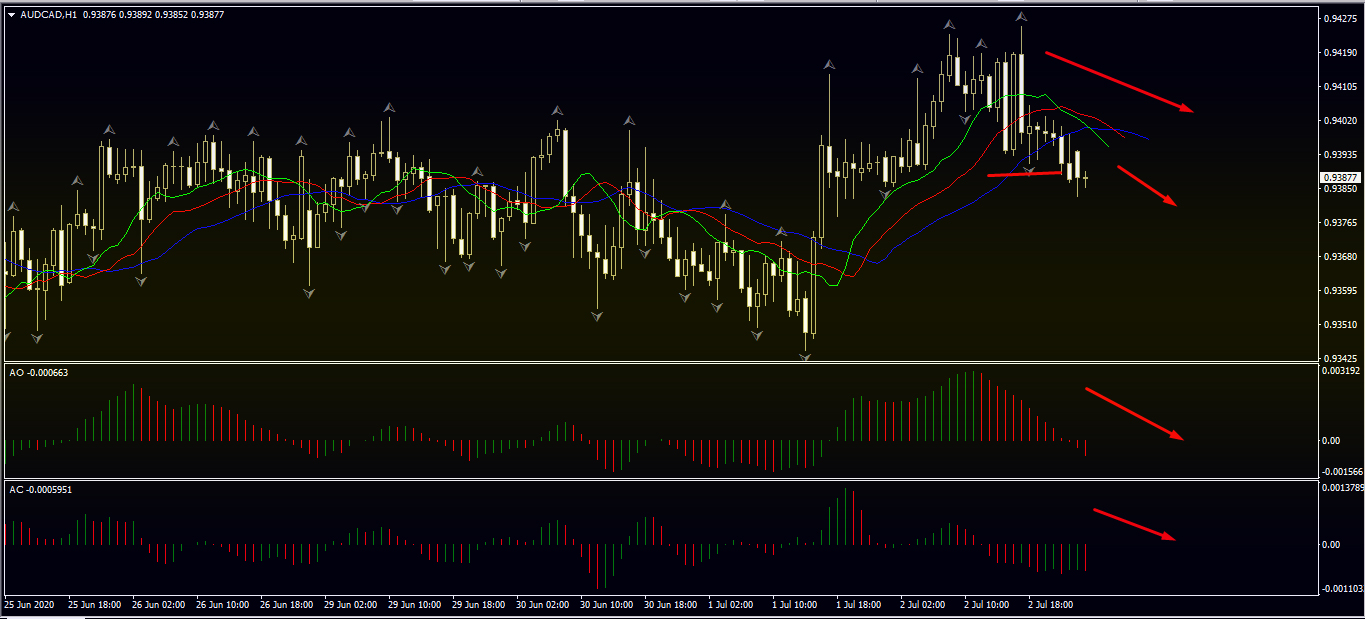Click the 0.93425 price scale value
This screenshot has height=619, width=1365.
point(1337,358)
